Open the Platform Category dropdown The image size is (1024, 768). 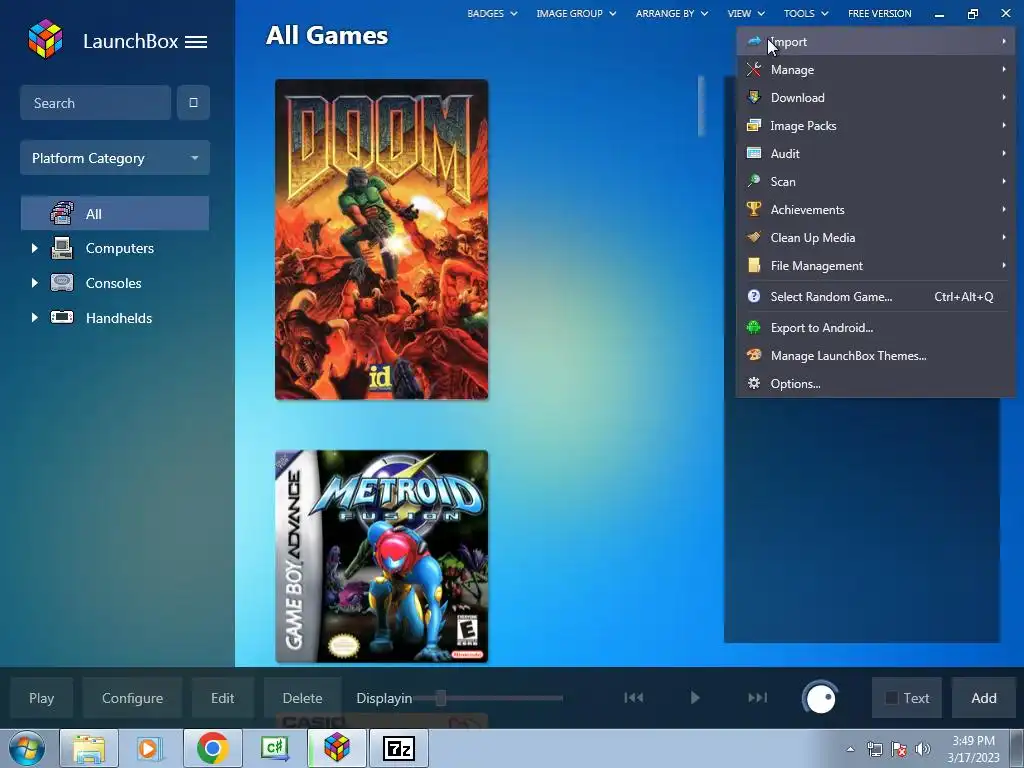115,158
